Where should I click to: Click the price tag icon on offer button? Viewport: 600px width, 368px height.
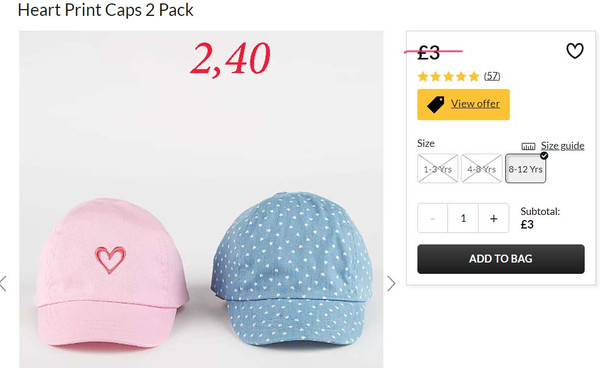435,104
